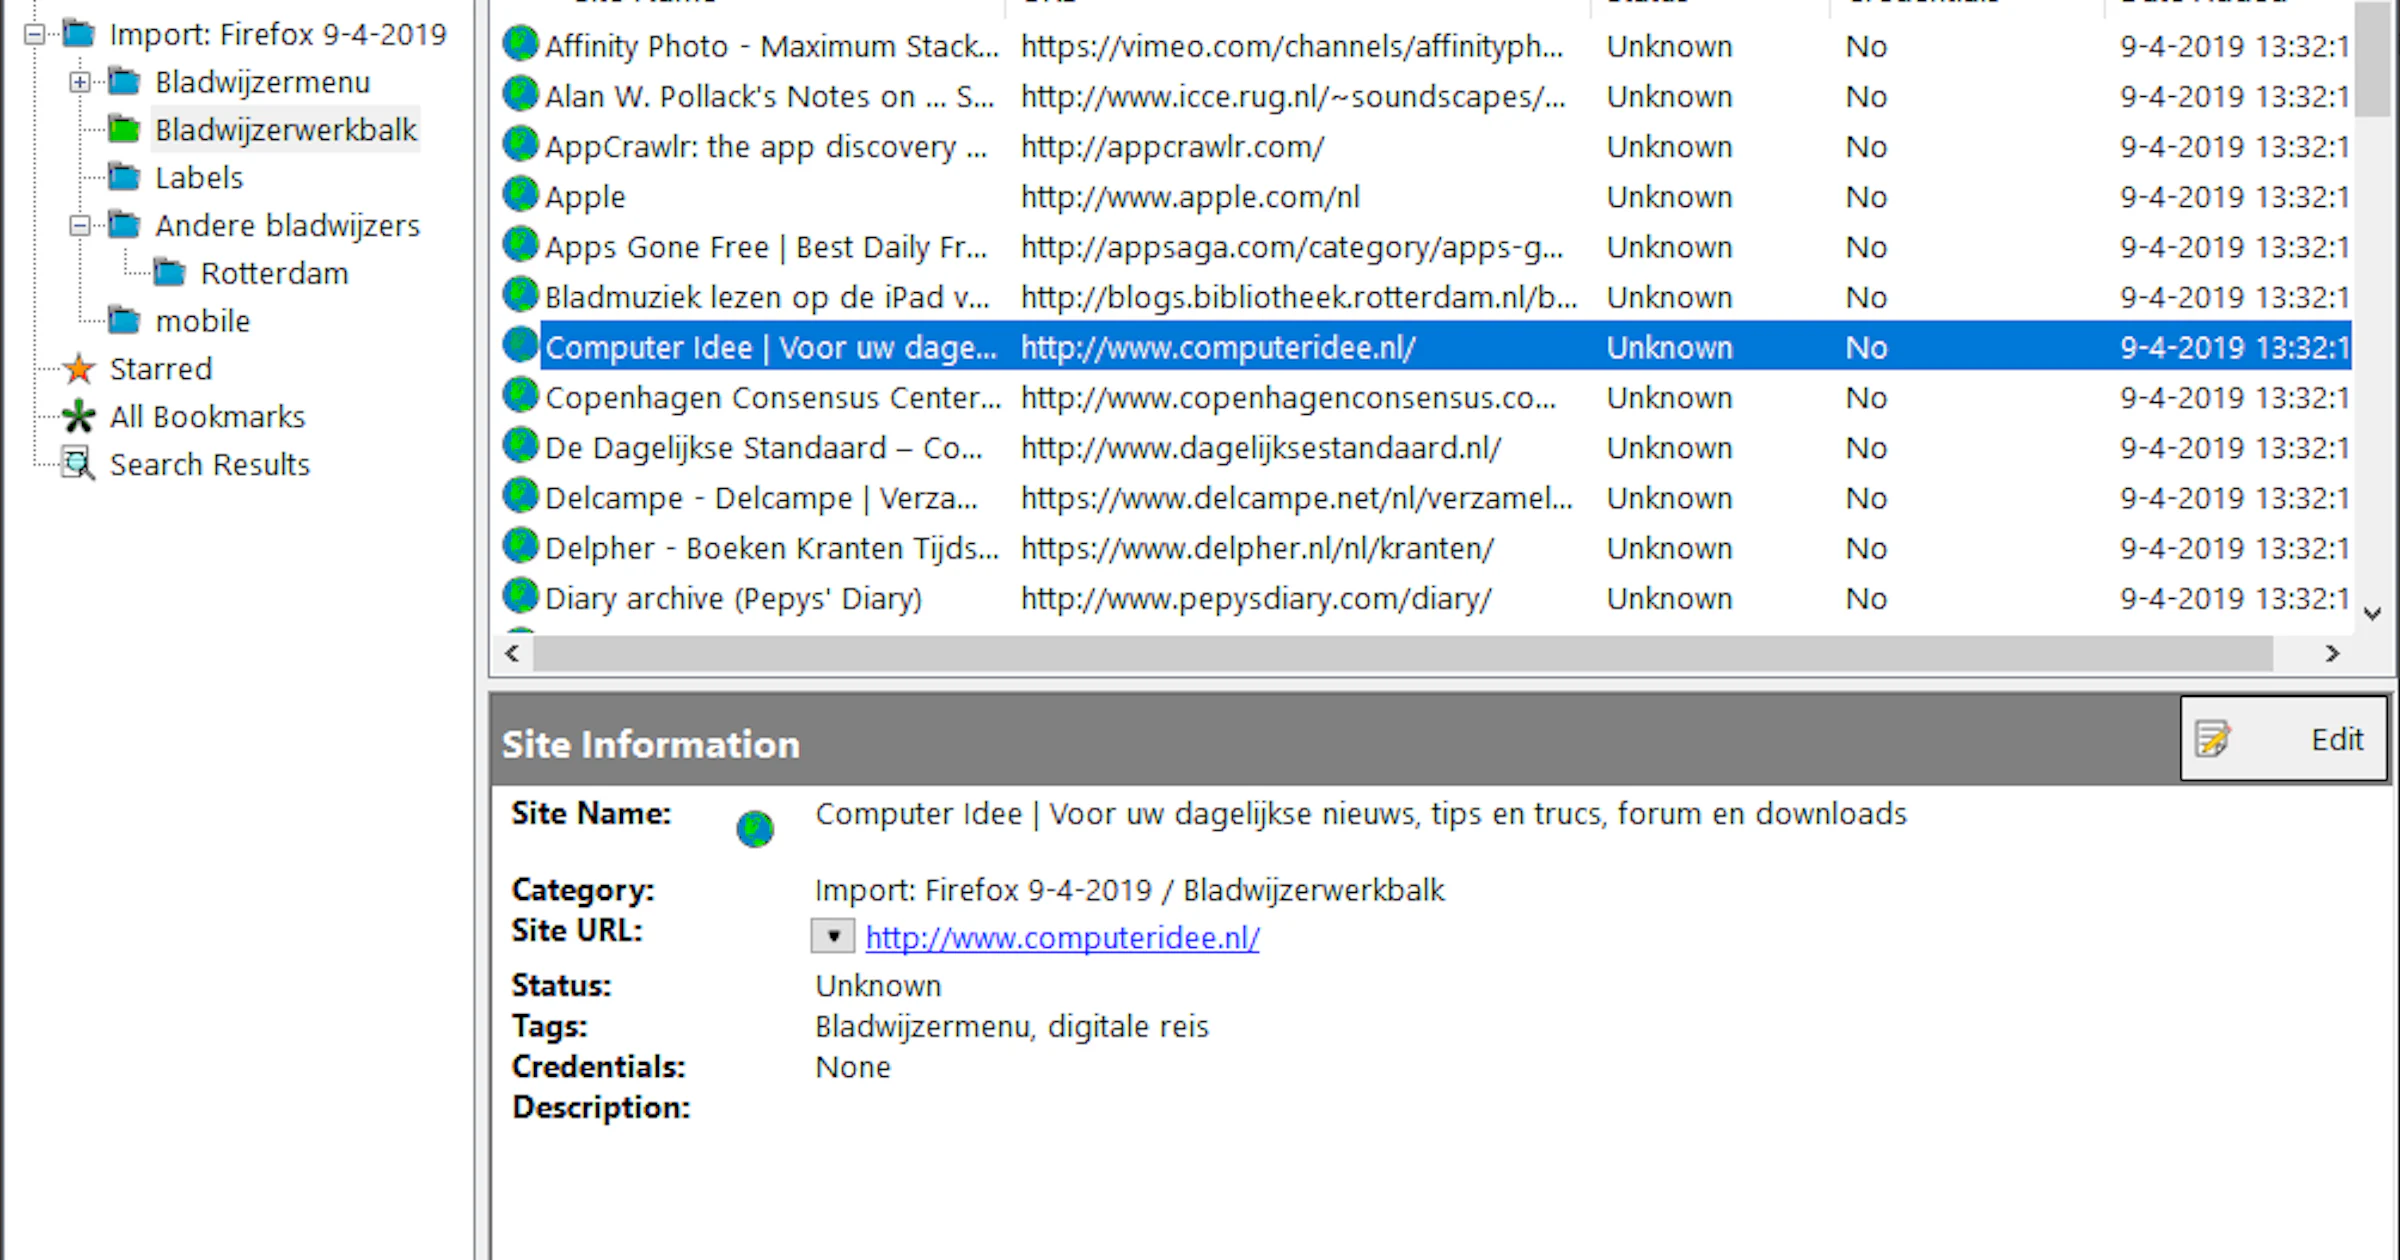Open the computeridee.nl link in Site Information
Image resolution: width=2400 pixels, height=1260 pixels.
tap(1062, 938)
